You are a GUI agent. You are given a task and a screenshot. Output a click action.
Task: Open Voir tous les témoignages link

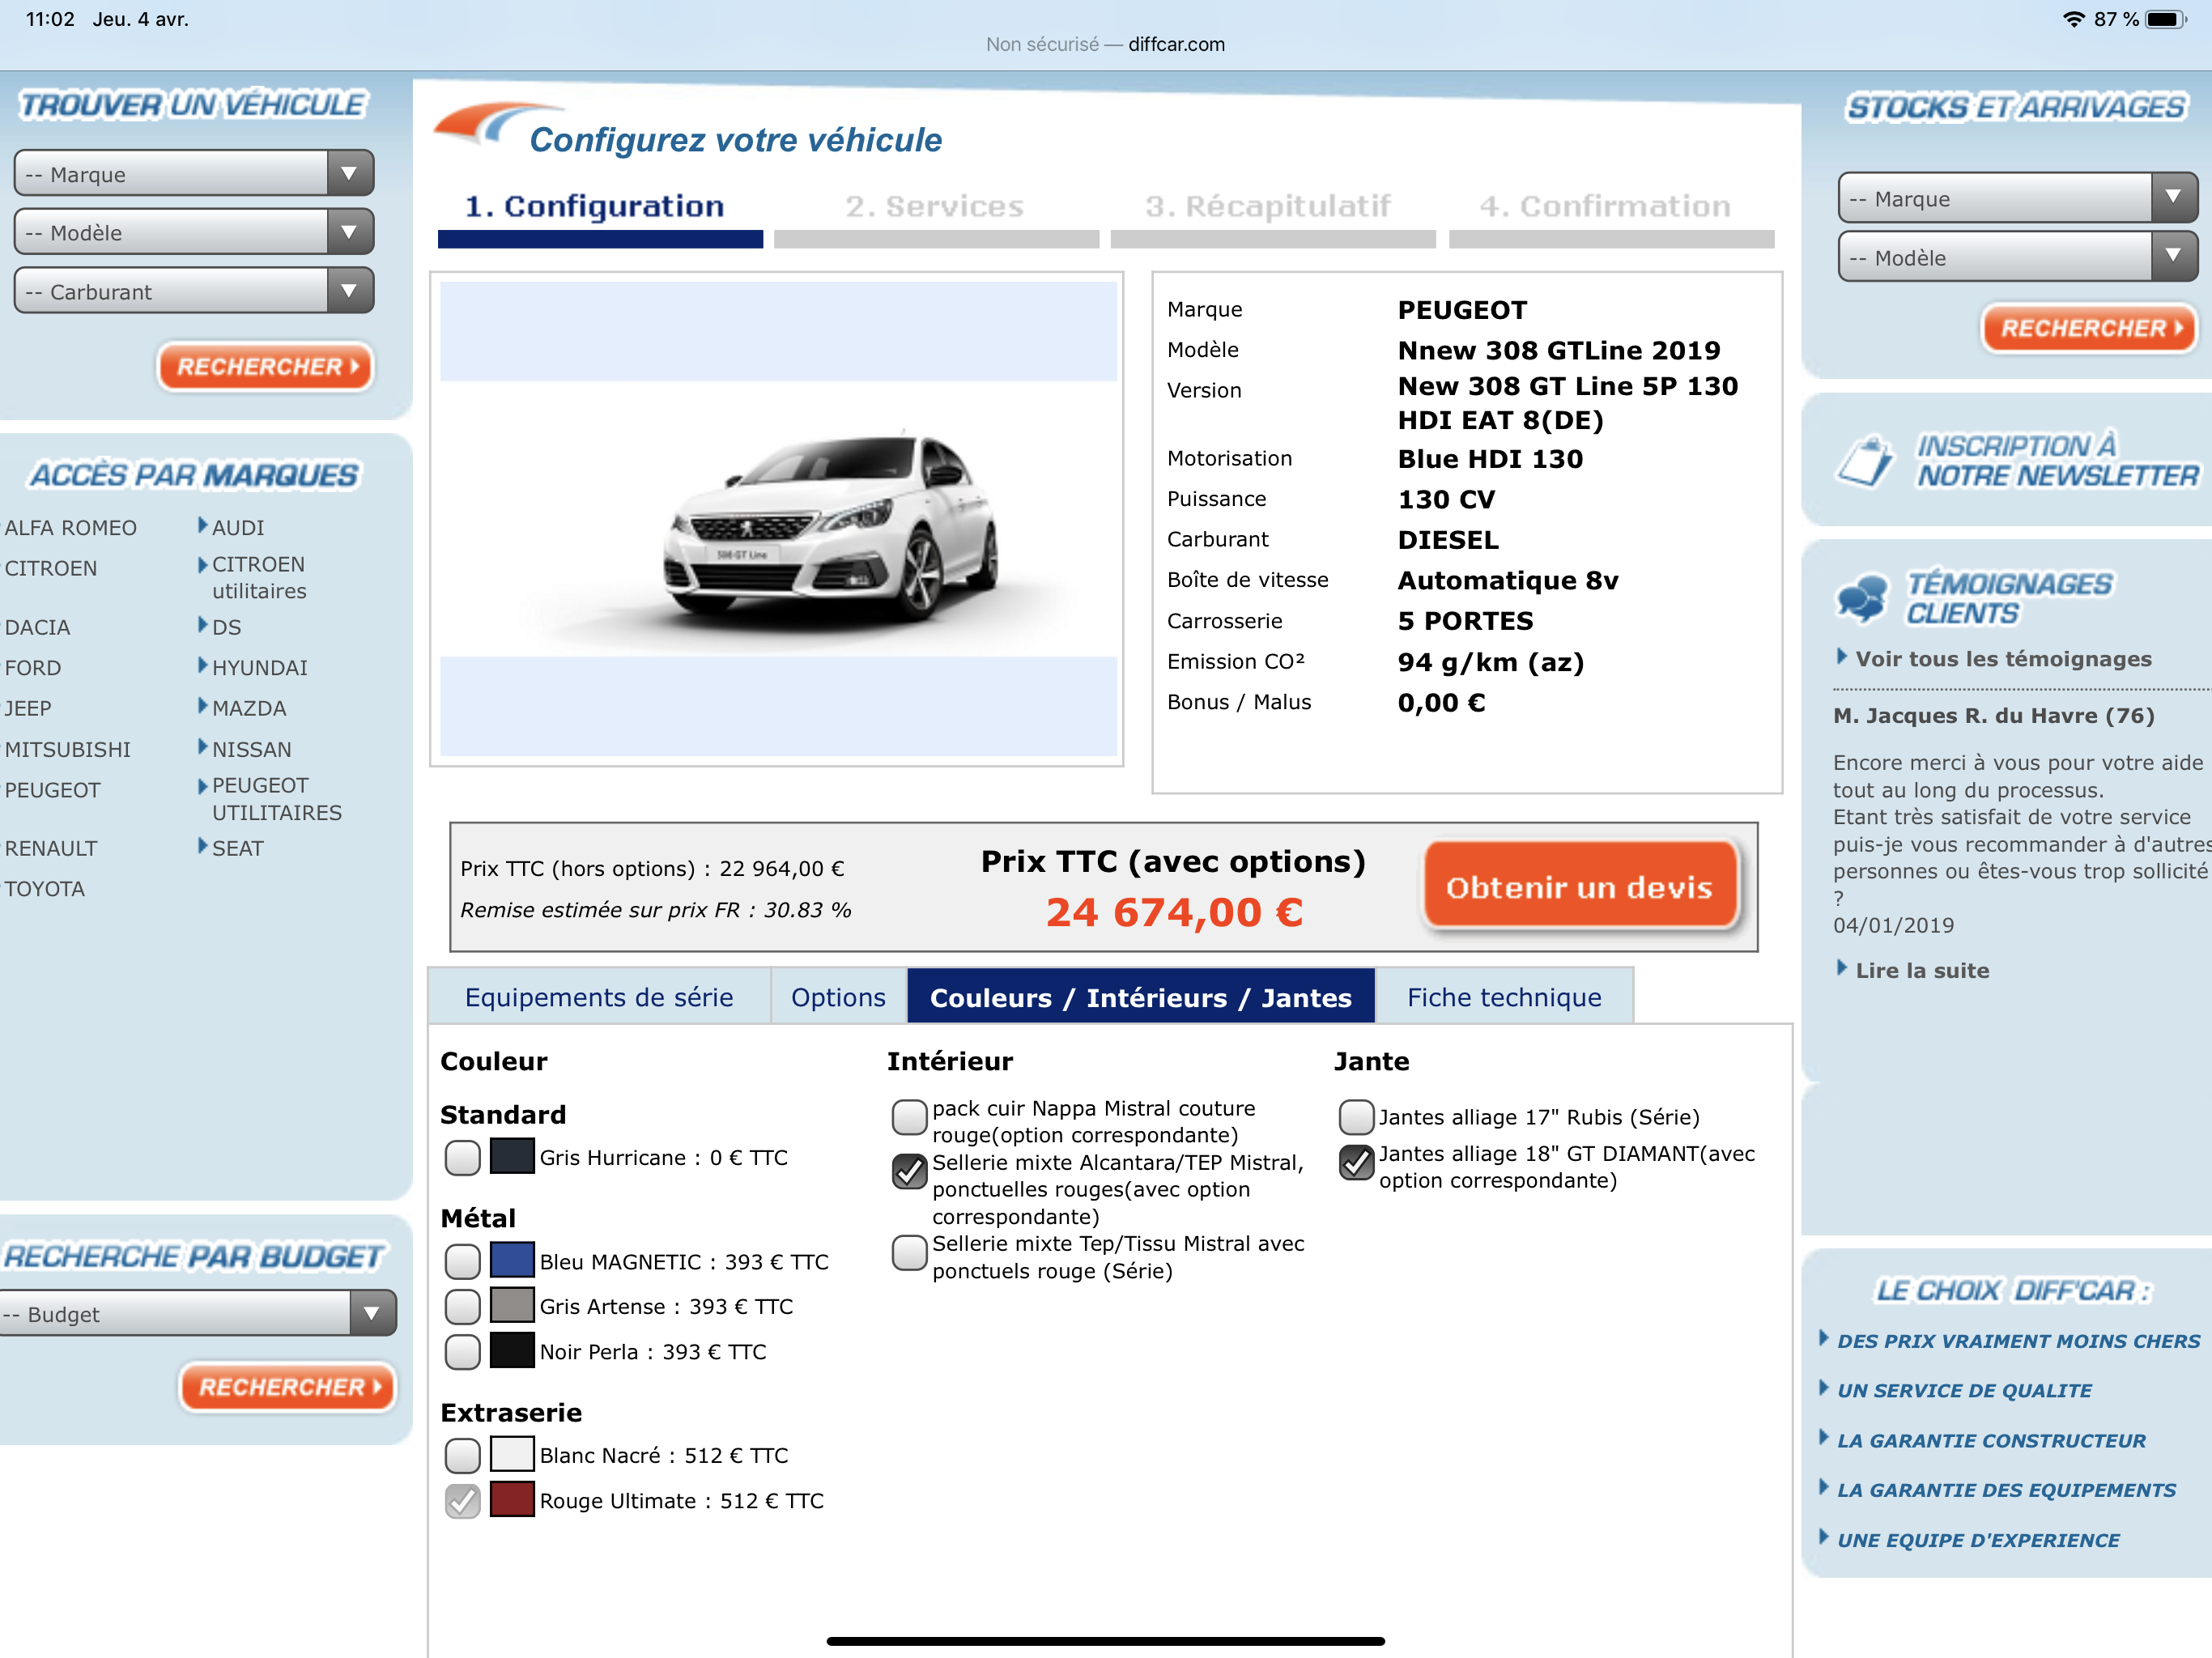tap(2003, 659)
